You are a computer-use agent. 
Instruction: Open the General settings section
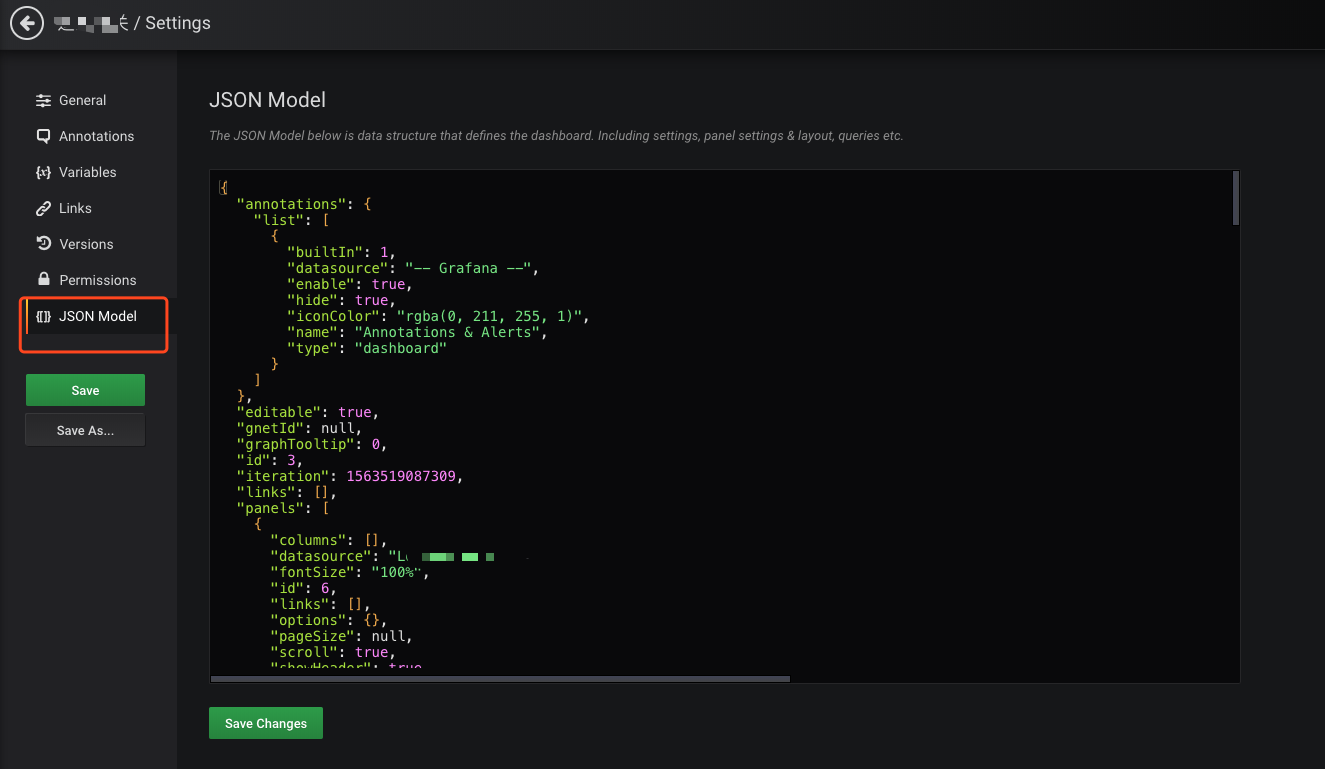tap(82, 100)
